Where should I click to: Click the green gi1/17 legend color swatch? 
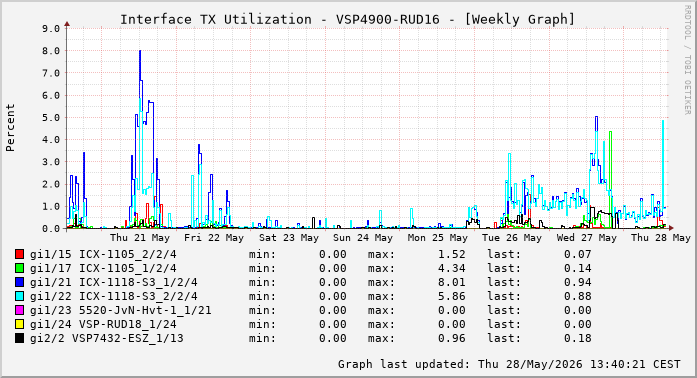click(x=19, y=268)
